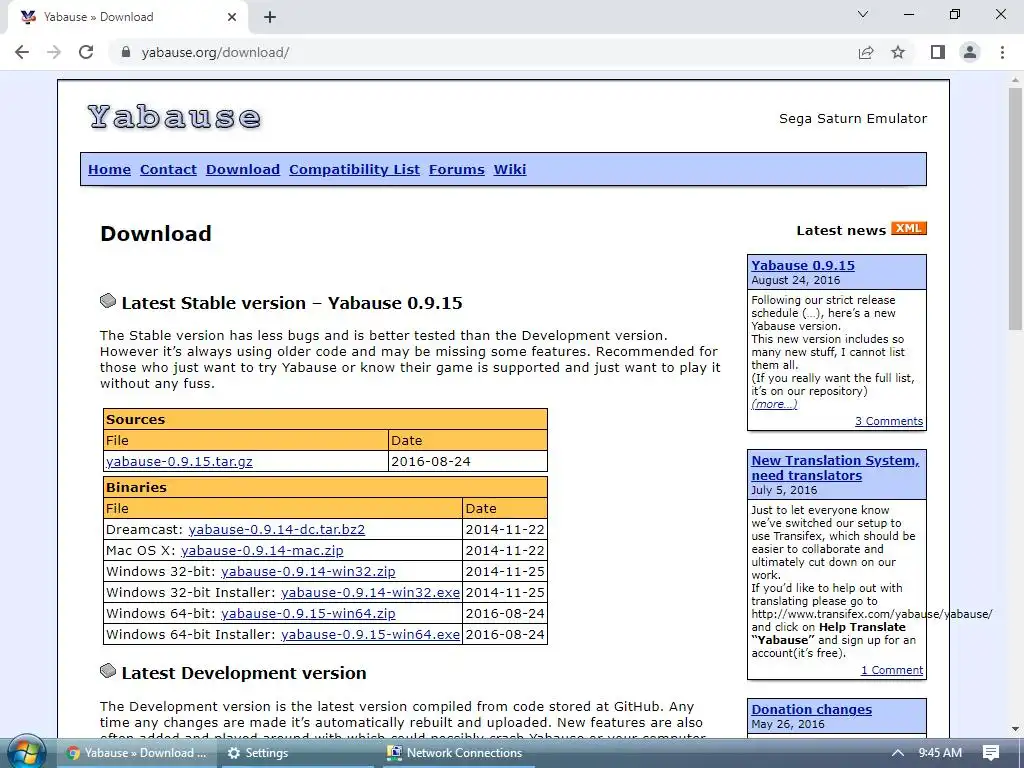Viewport: 1024px width, 768px height.
Task: Open the Forums nav link
Action: tap(456, 170)
